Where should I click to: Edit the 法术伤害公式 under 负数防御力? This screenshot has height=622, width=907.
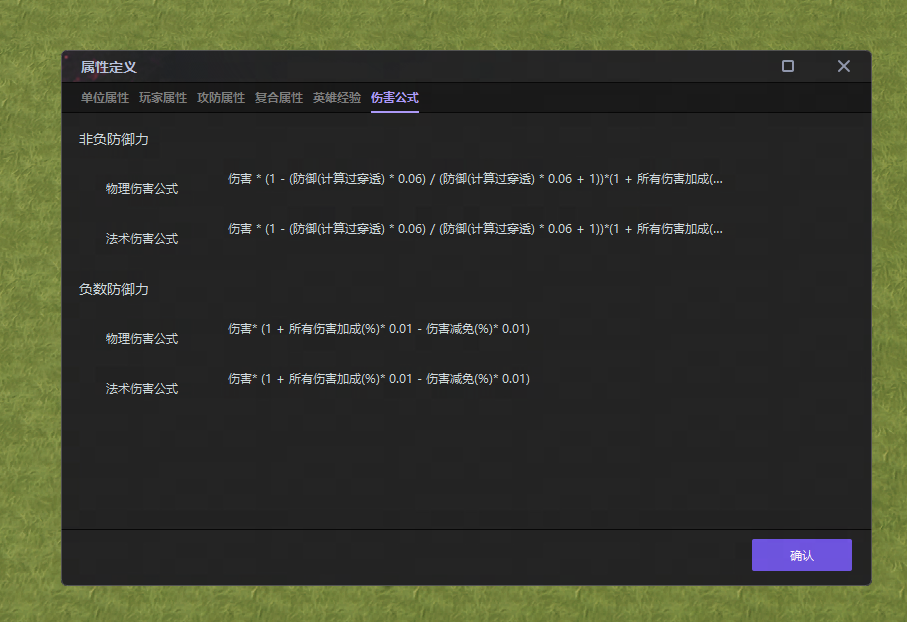378,378
